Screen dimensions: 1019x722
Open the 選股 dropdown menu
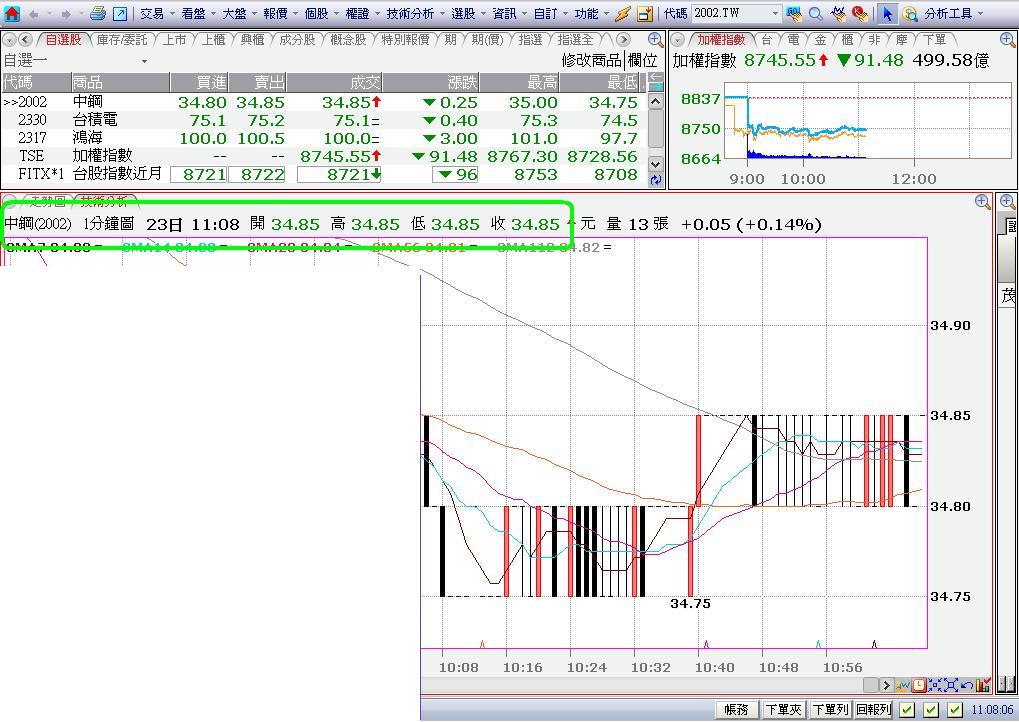tap(469, 13)
